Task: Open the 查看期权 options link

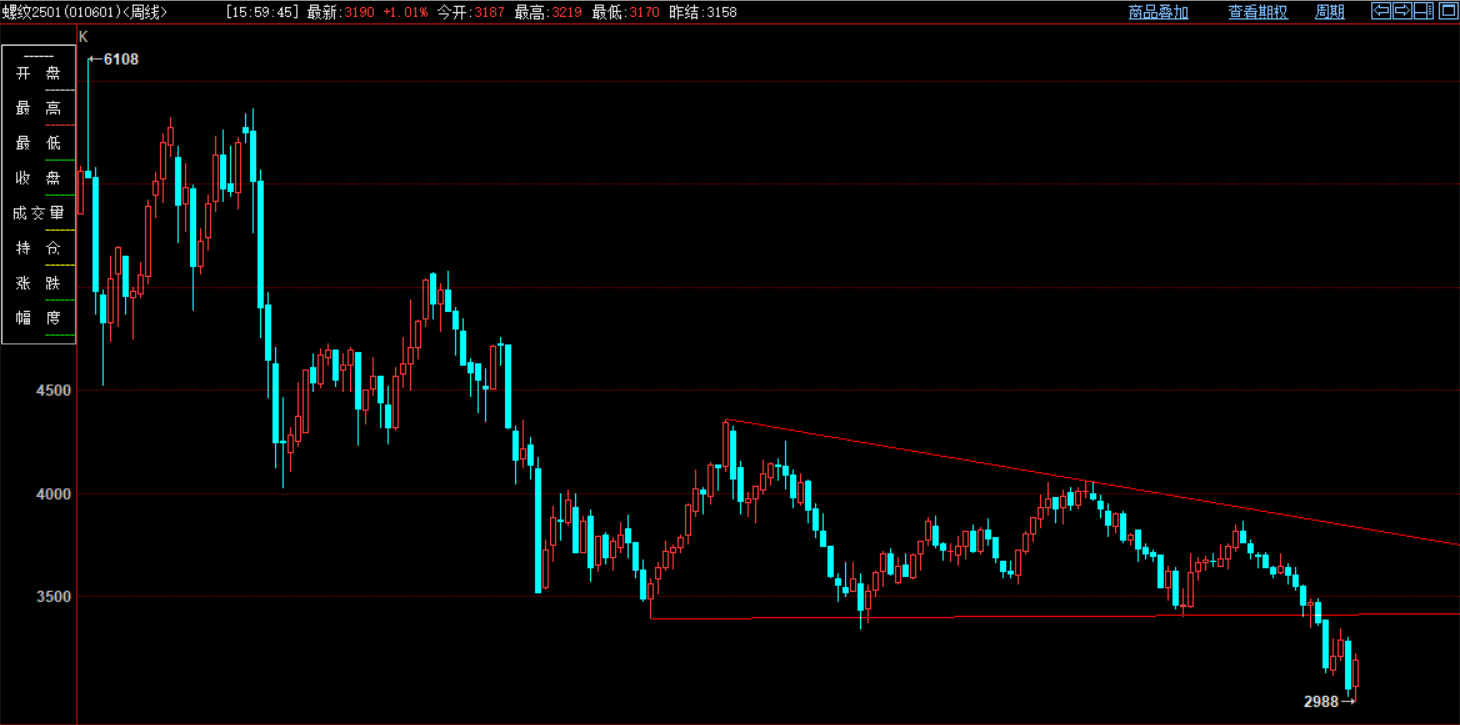Action: click(x=1258, y=12)
